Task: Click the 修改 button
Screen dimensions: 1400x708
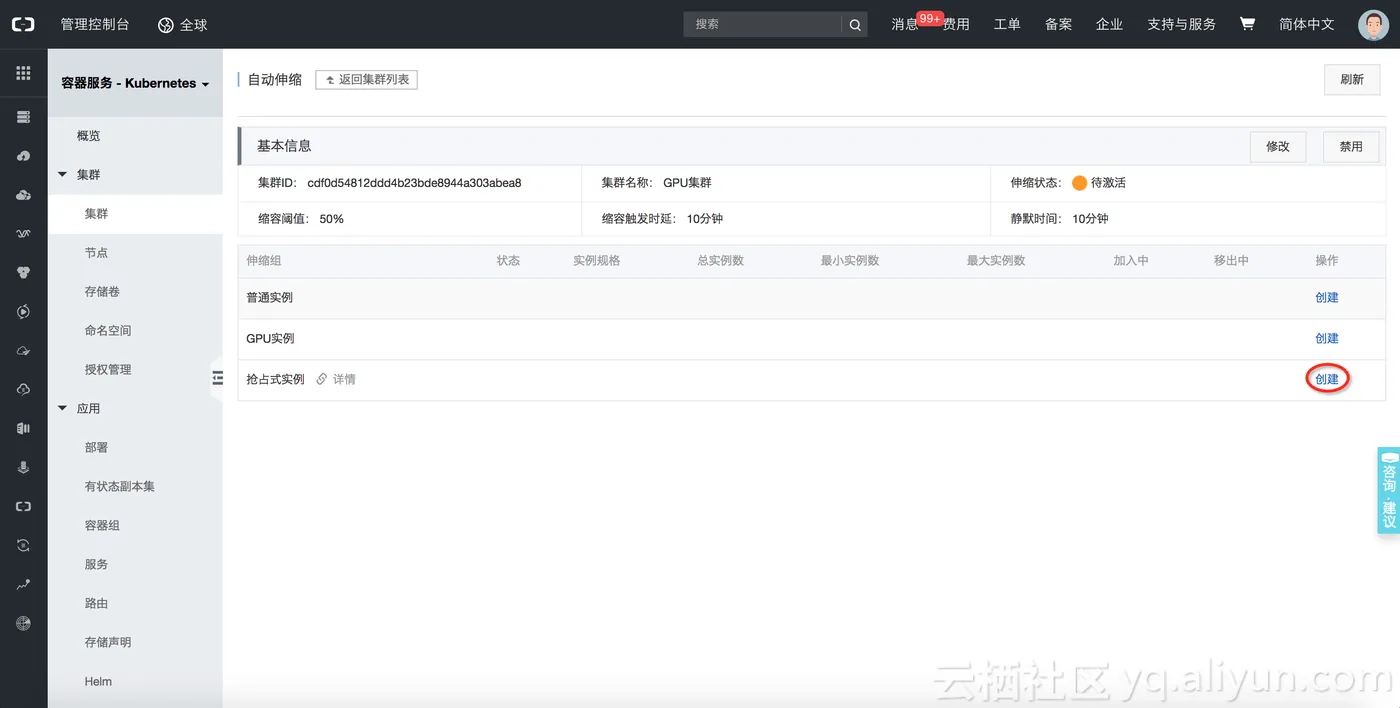Action: (x=1278, y=146)
